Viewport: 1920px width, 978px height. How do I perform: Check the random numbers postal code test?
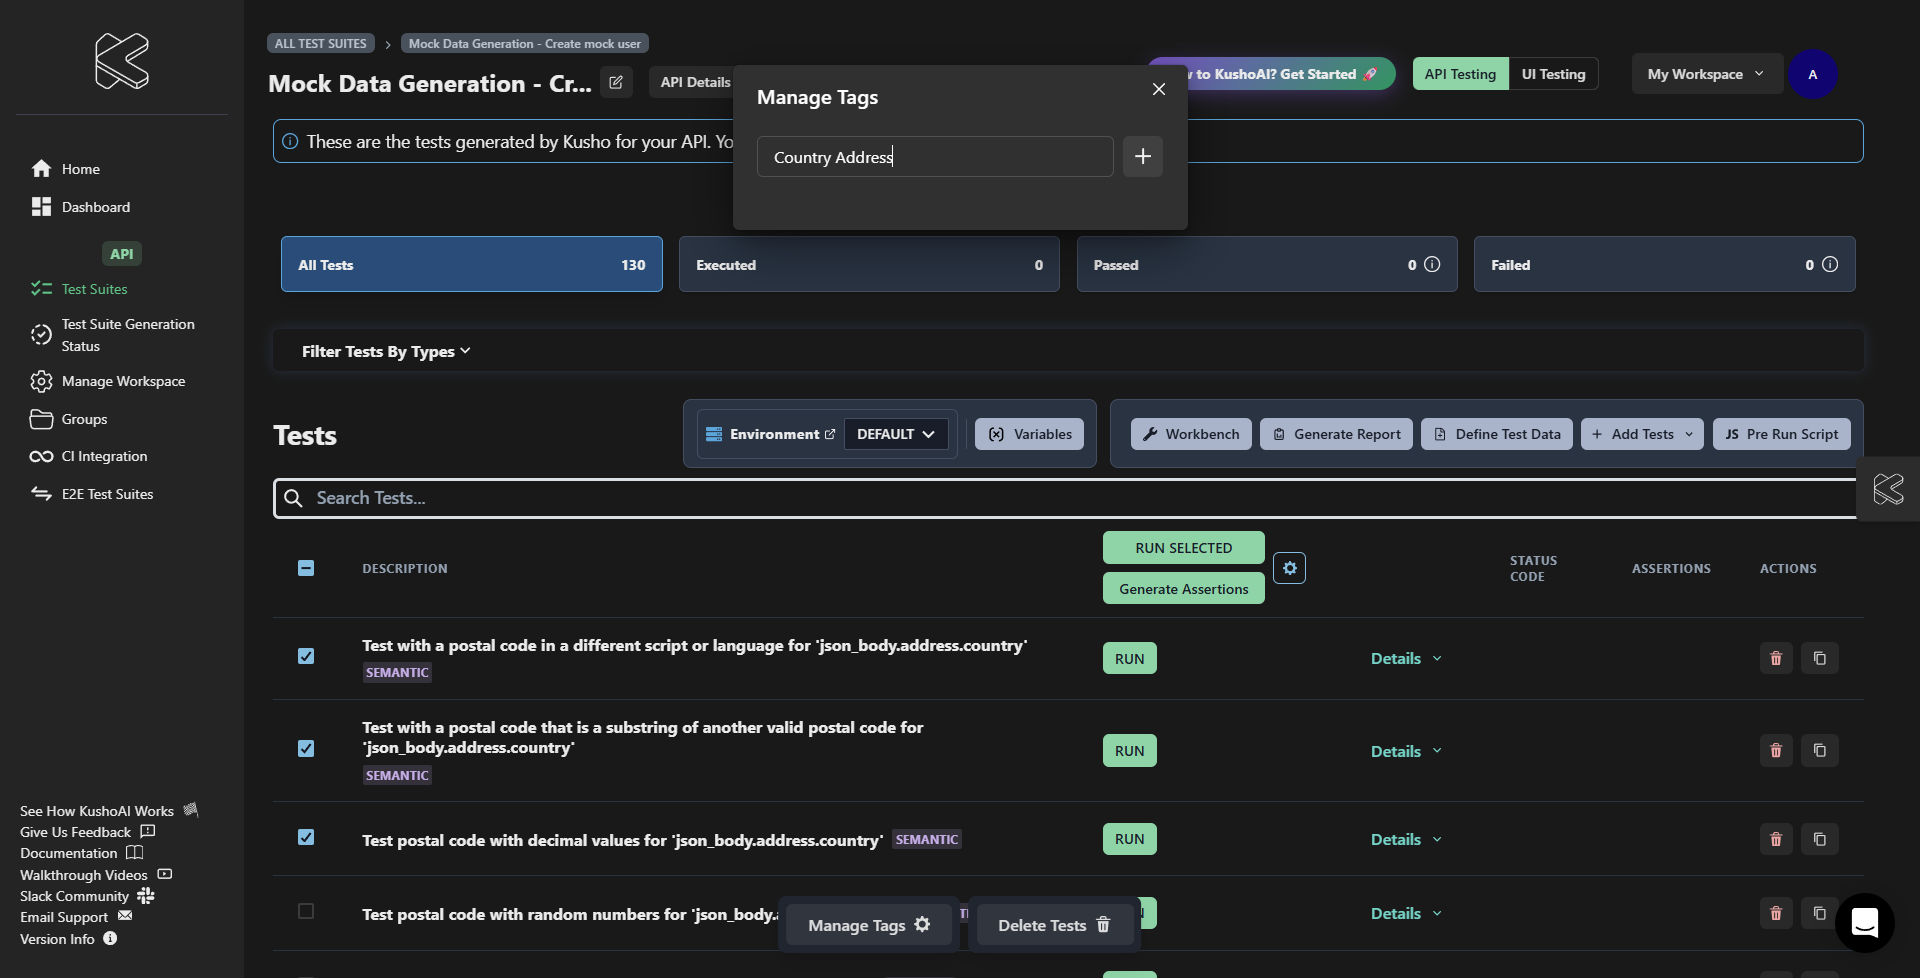click(306, 911)
